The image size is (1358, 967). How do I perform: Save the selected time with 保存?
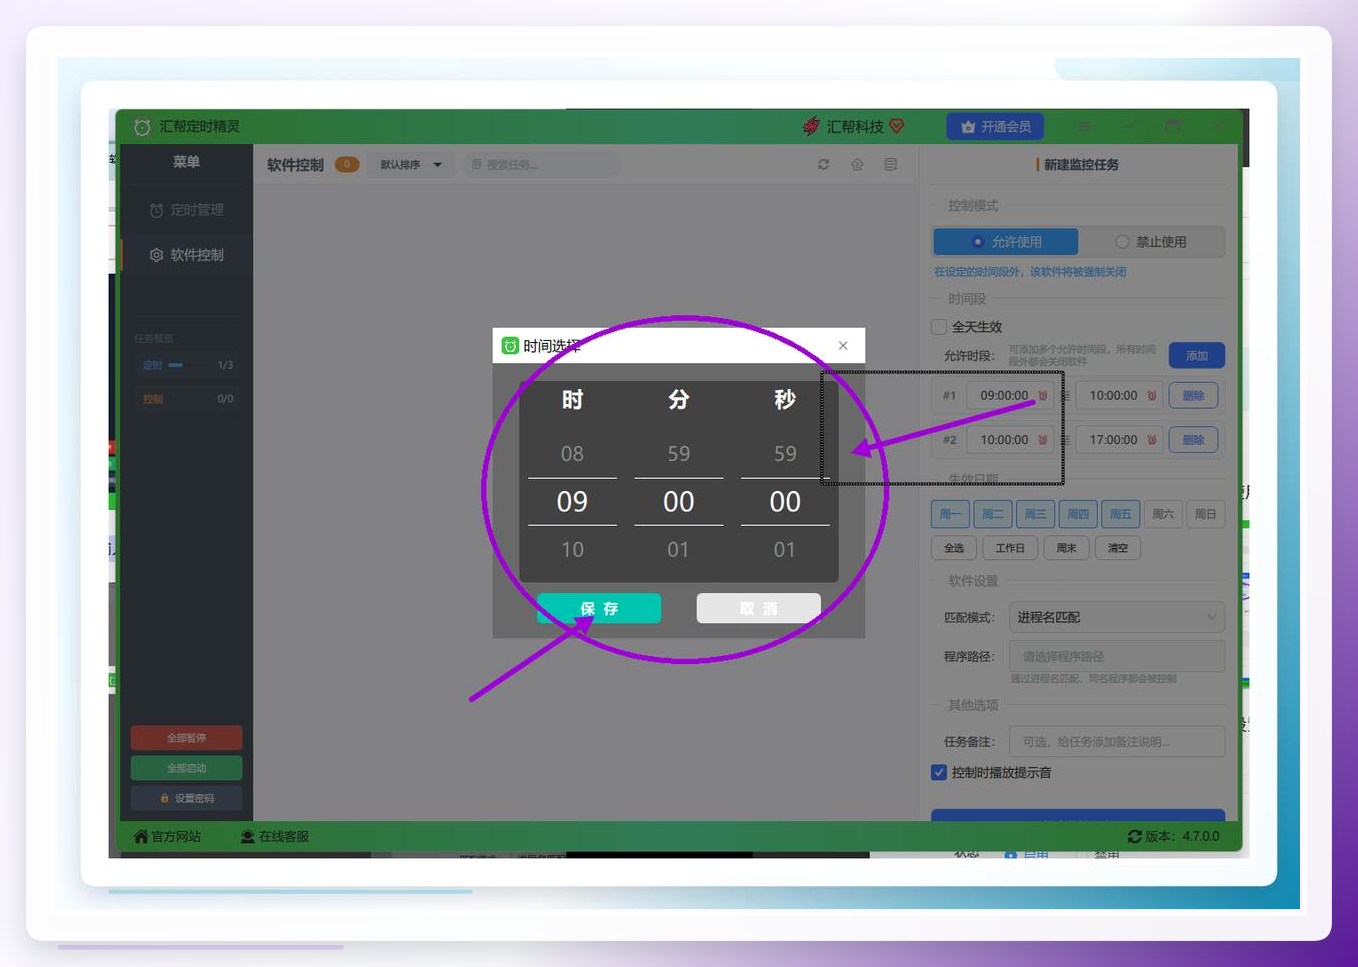599,608
